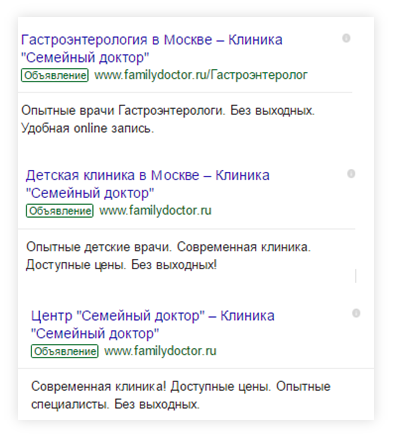Screen dimensions: 396x439
Task: Click the info icon beside Детская клиника ad
Action: 351,174
